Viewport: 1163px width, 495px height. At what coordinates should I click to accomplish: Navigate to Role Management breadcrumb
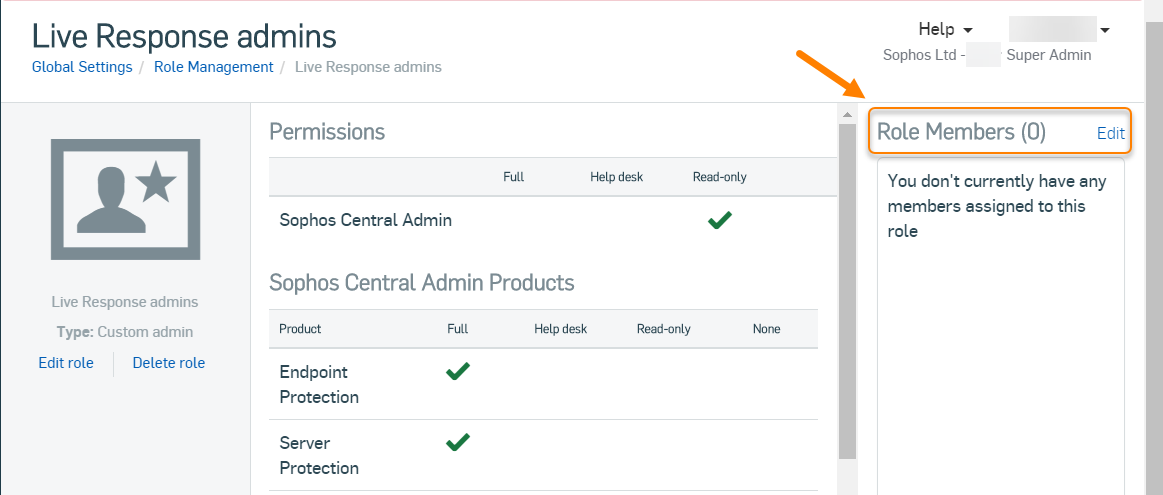click(213, 67)
